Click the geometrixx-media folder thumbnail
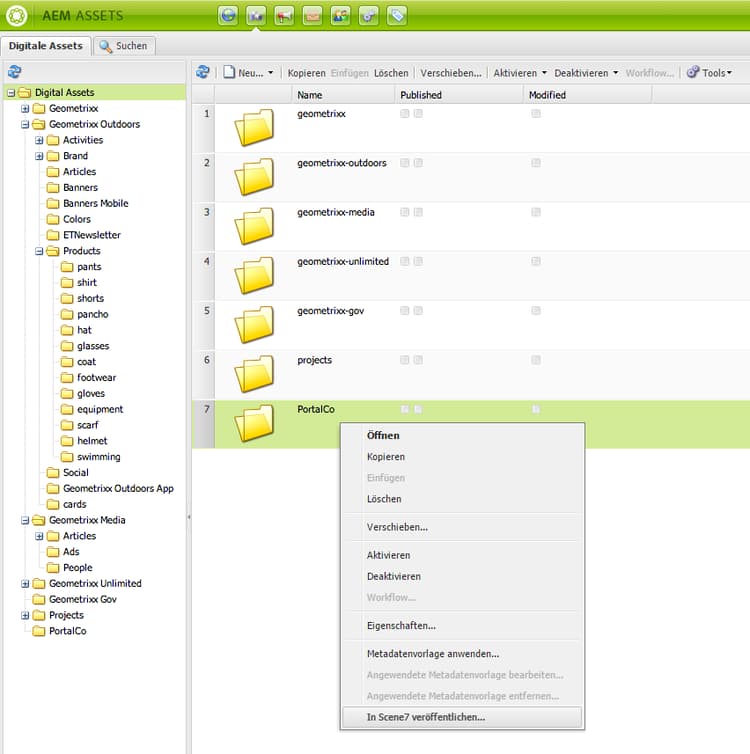The width and height of the screenshot is (750, 754). pyautogui.click(x=254, y=226)
